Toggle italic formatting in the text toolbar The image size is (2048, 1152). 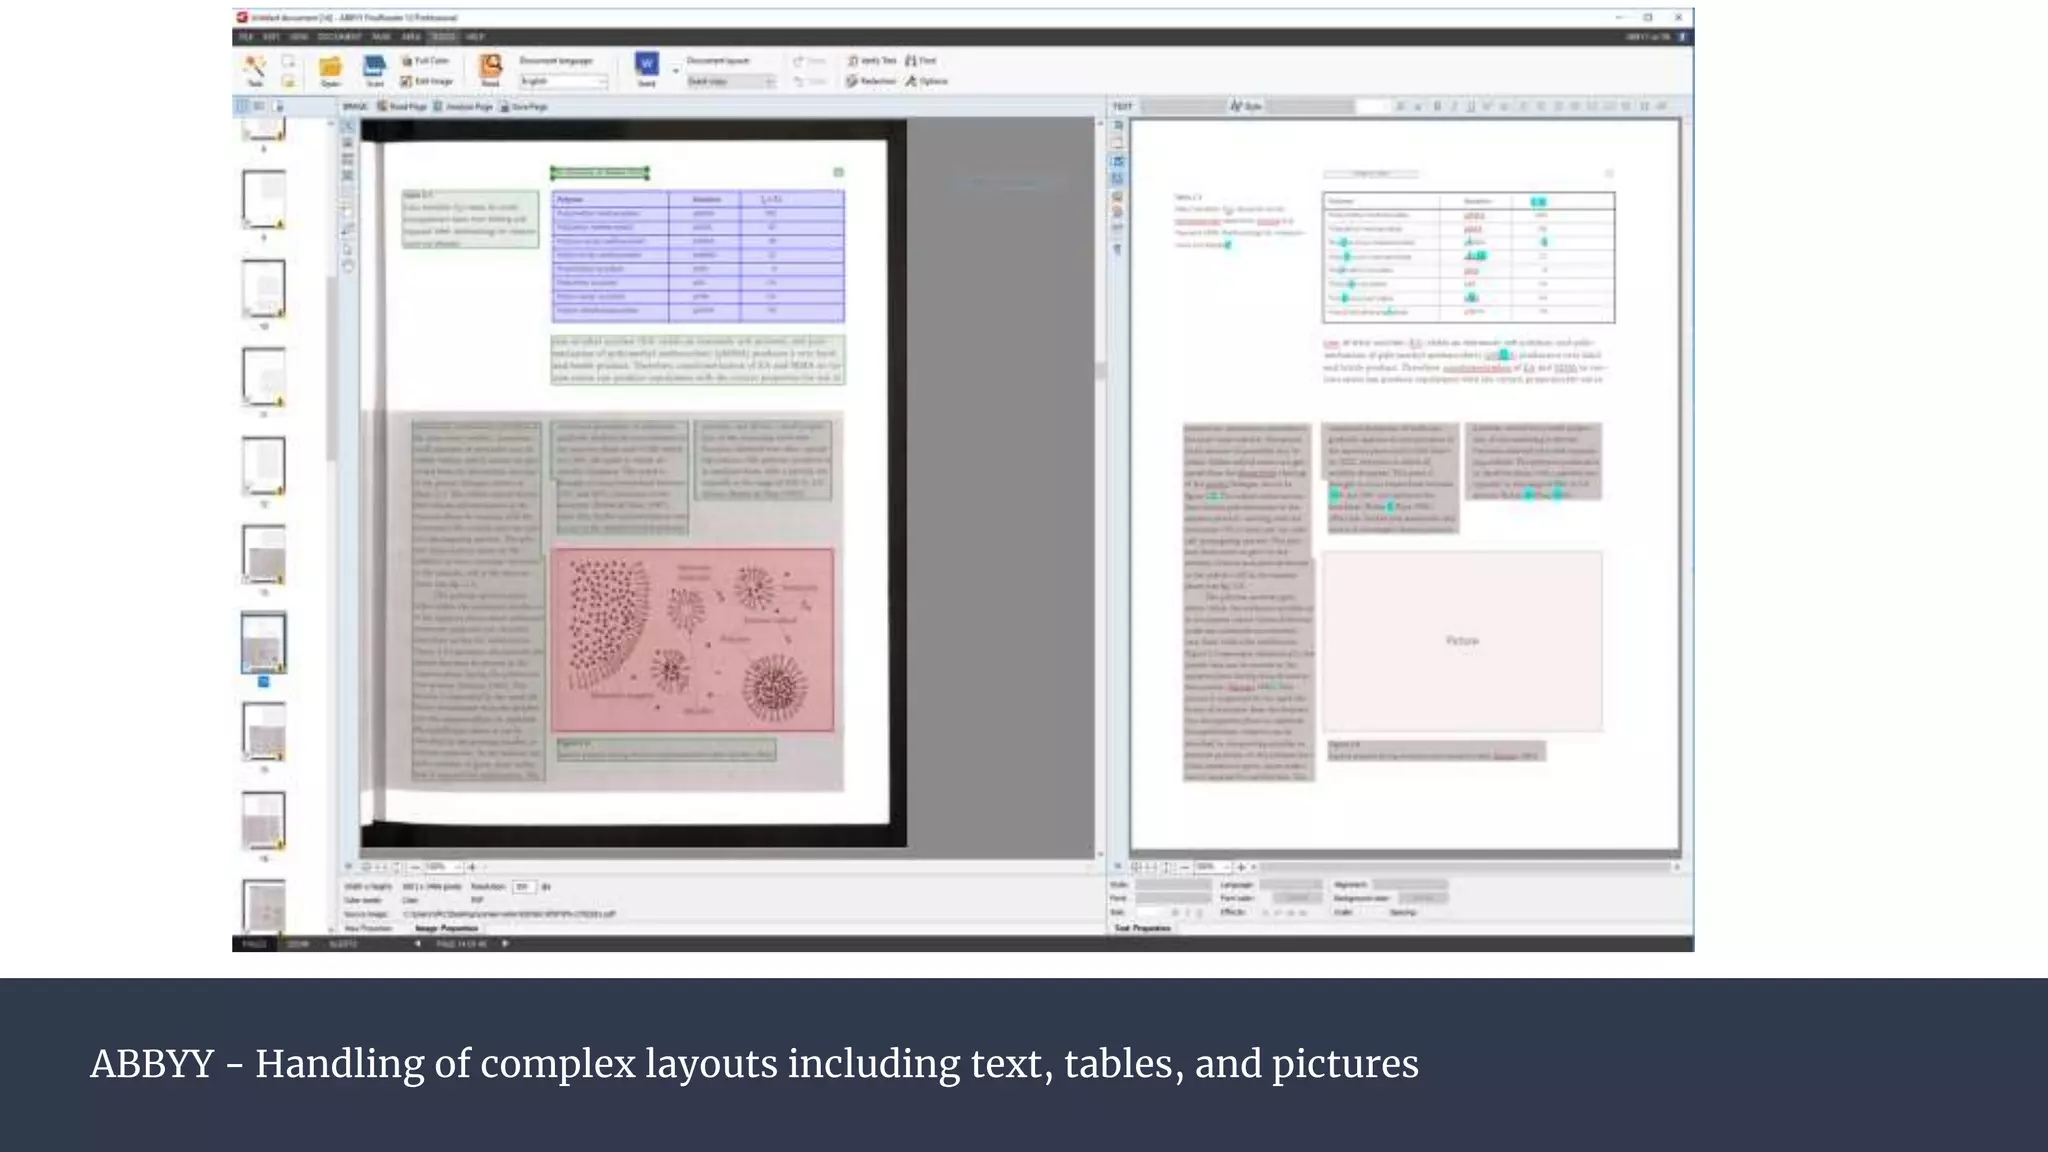coord(1454,106)
